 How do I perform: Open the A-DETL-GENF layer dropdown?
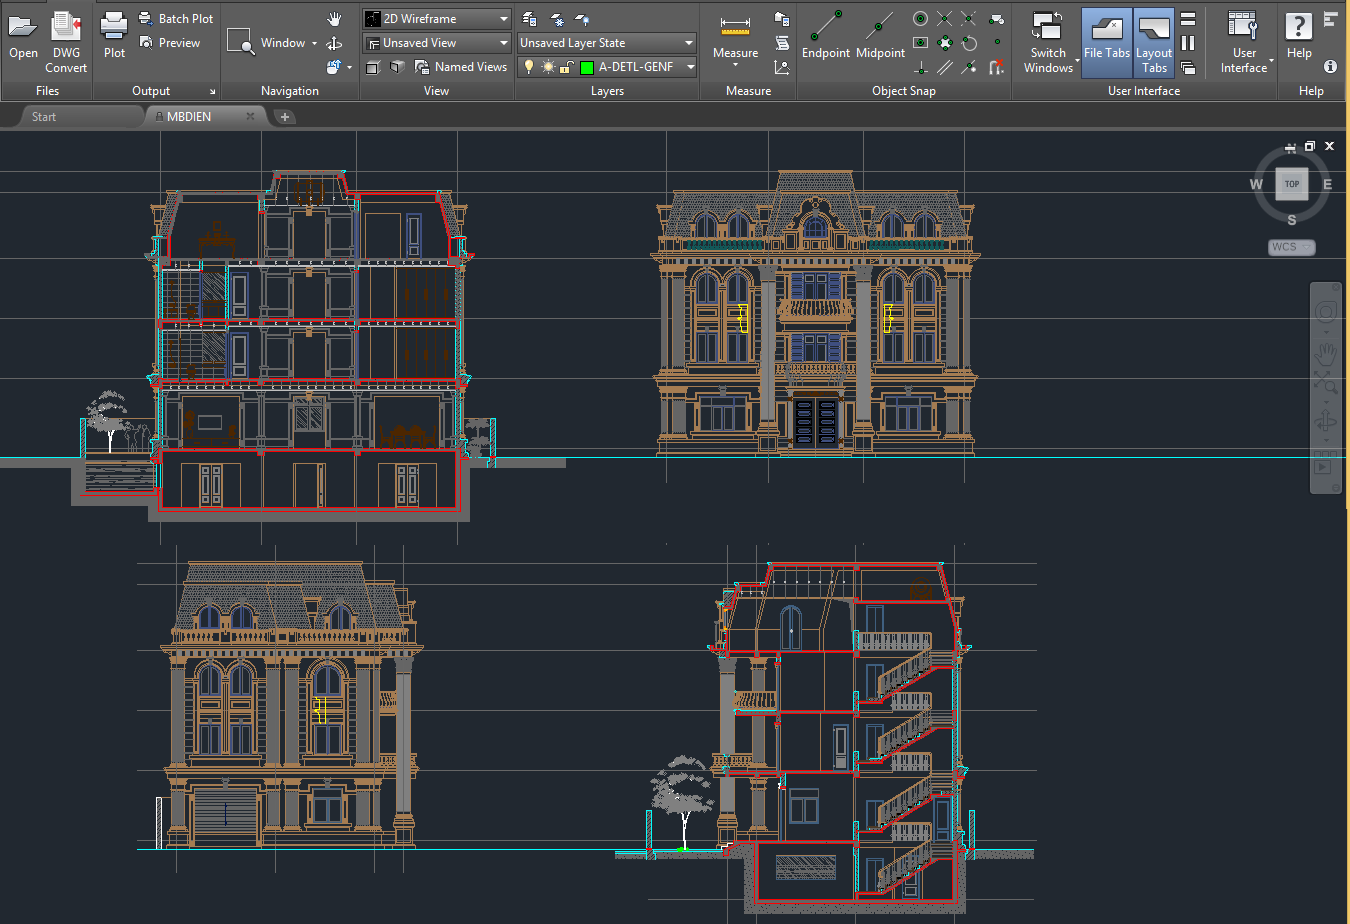tap(690, 67)
